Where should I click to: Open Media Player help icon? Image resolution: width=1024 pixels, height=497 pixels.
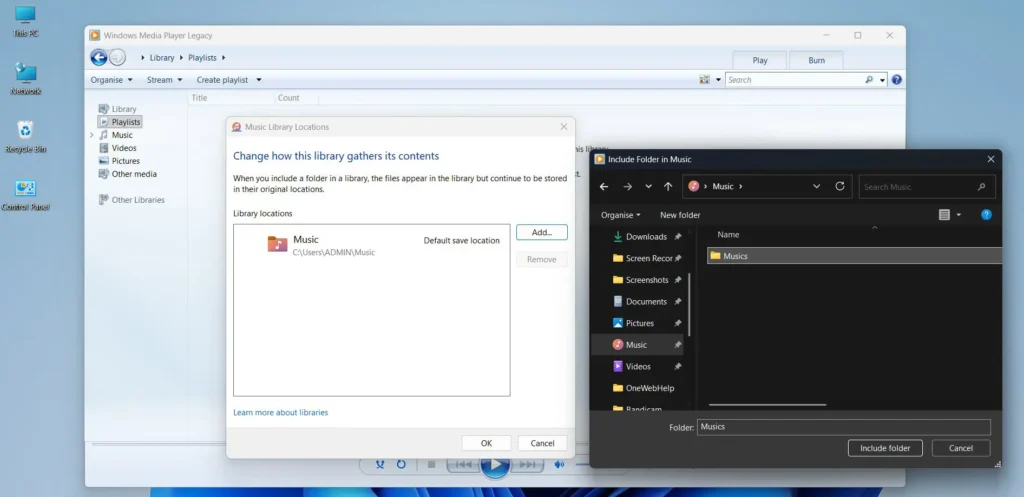point(897,80)
